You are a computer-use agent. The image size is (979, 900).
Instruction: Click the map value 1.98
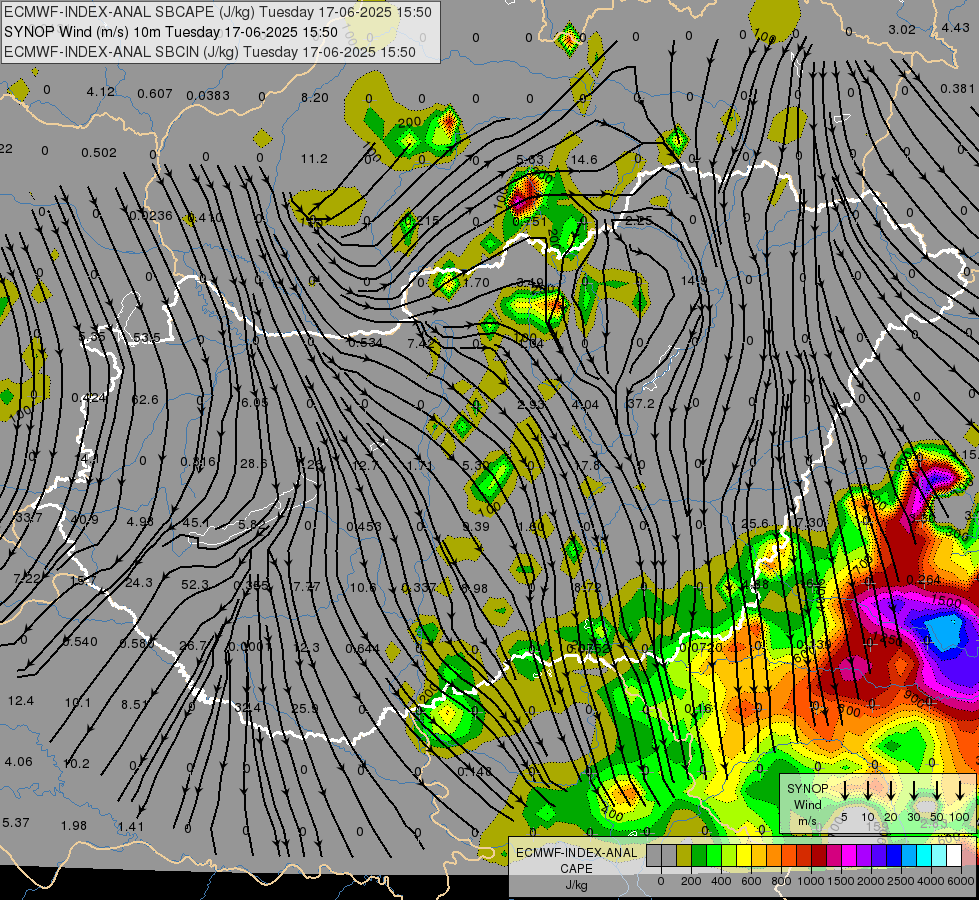(x=74, y=826)
